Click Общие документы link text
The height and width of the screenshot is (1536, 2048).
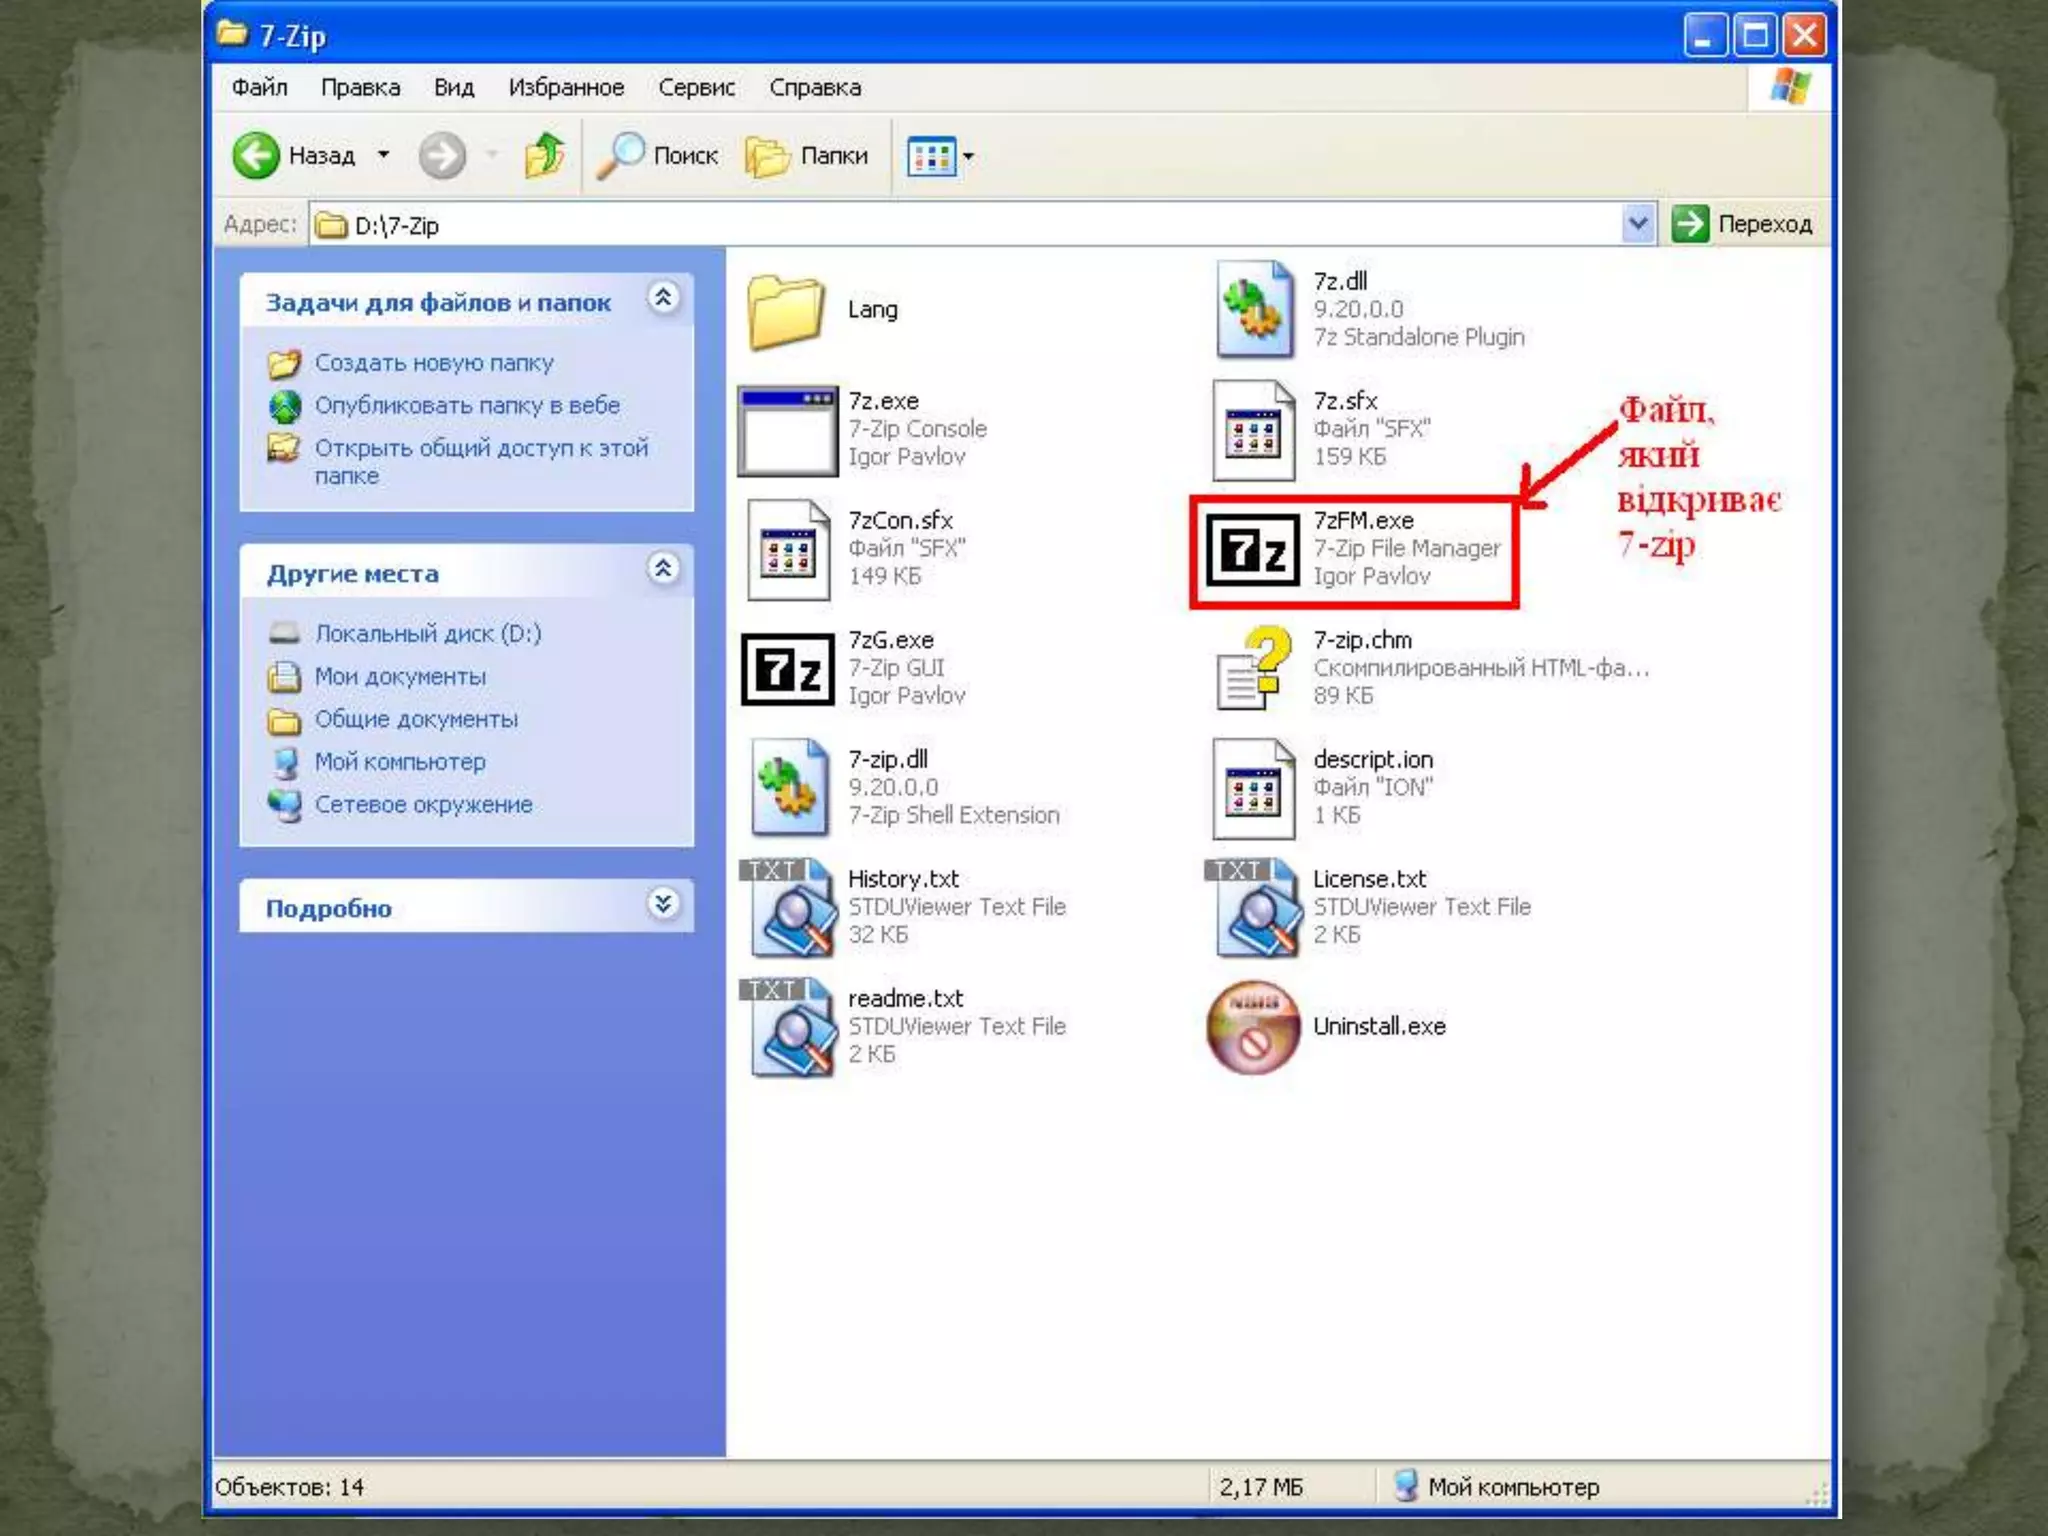pos(416,720)
